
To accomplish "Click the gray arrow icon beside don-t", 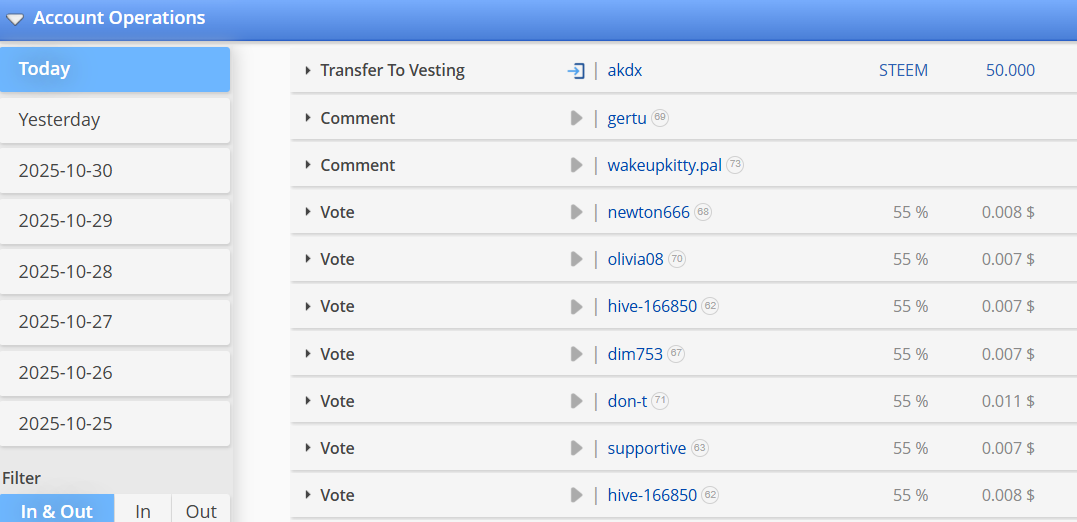I will (576, 401).
